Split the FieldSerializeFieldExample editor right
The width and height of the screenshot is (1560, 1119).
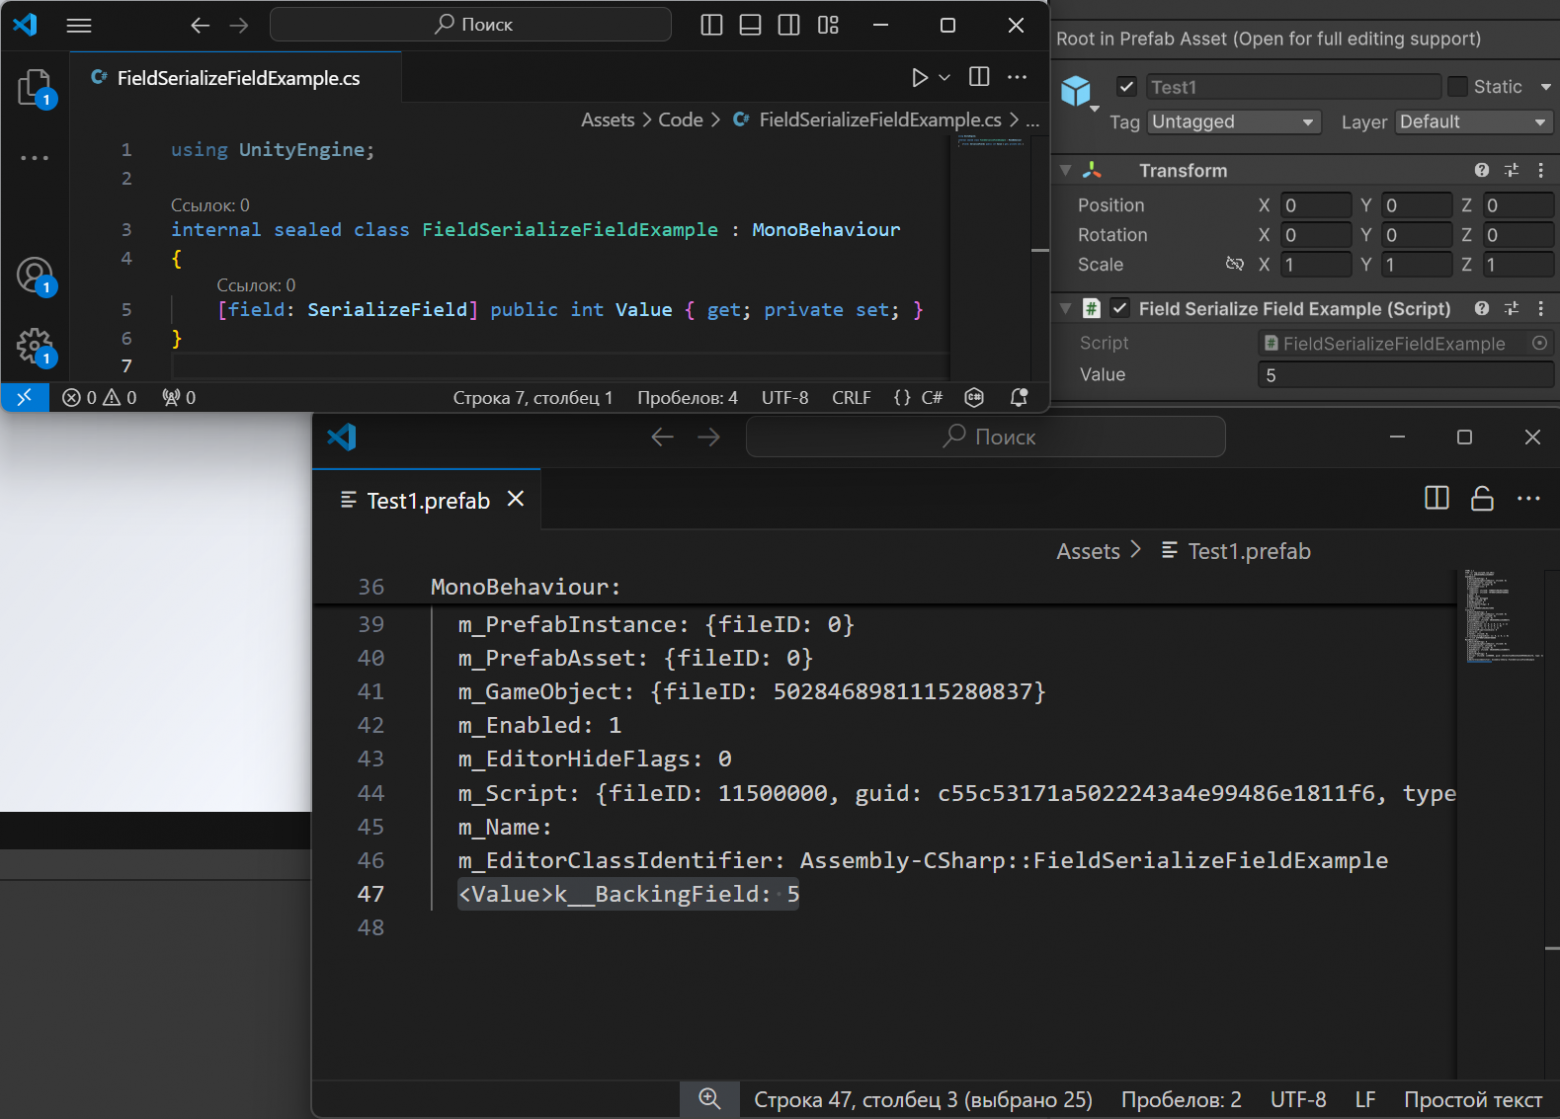[x=979, y=77]
